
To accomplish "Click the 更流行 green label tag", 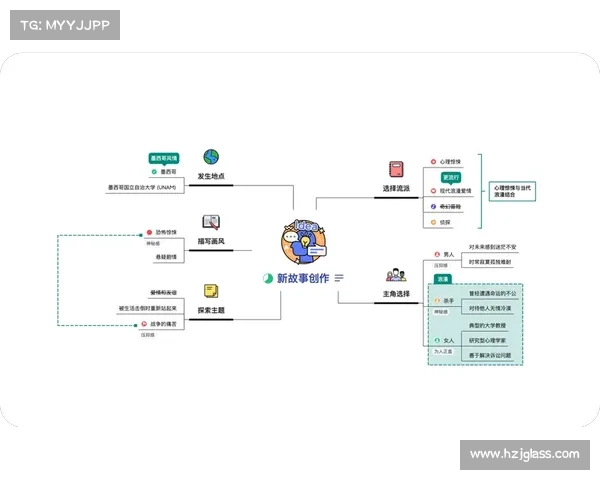I will (x=451, y=176).
